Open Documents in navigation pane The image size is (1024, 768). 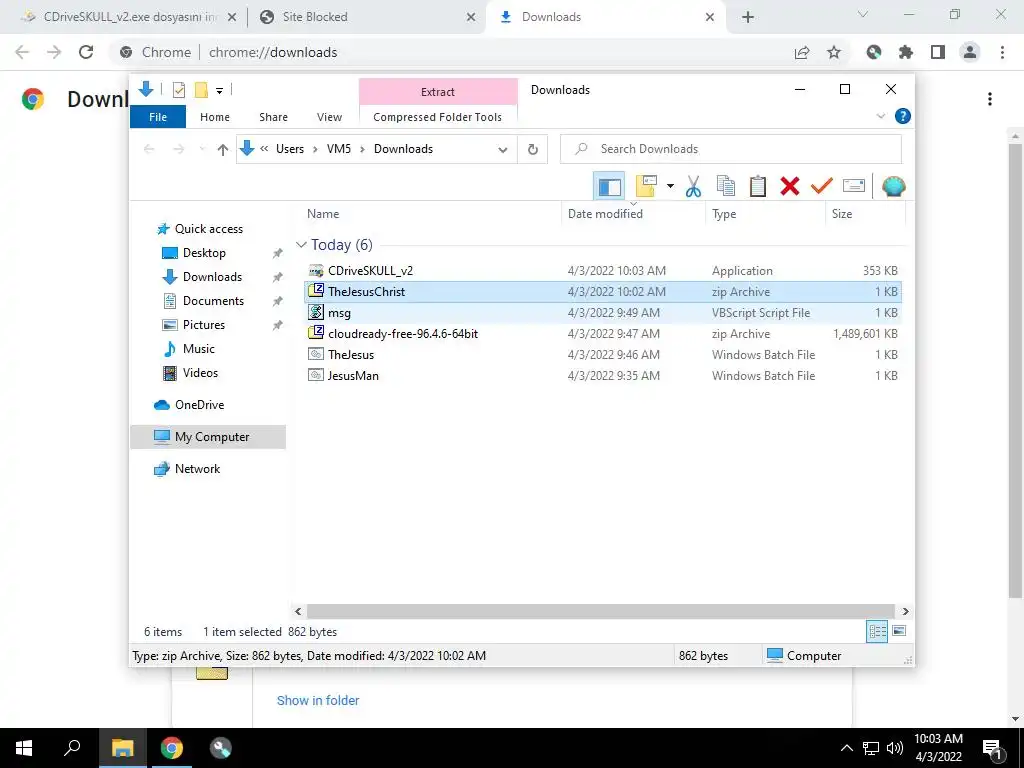coord(213,300)
